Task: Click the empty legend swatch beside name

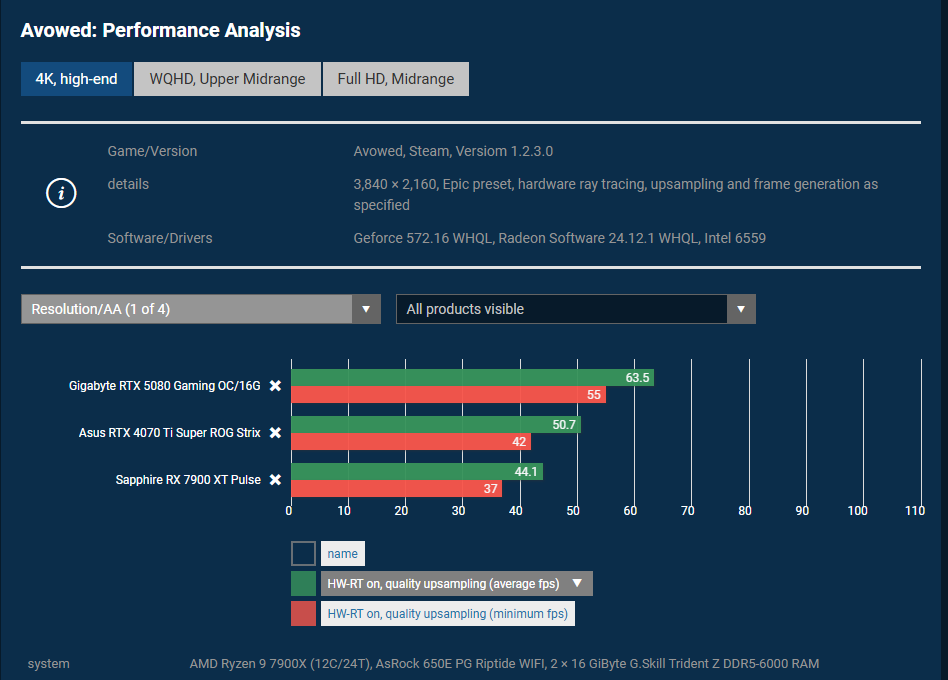Action: coord(304,554)
